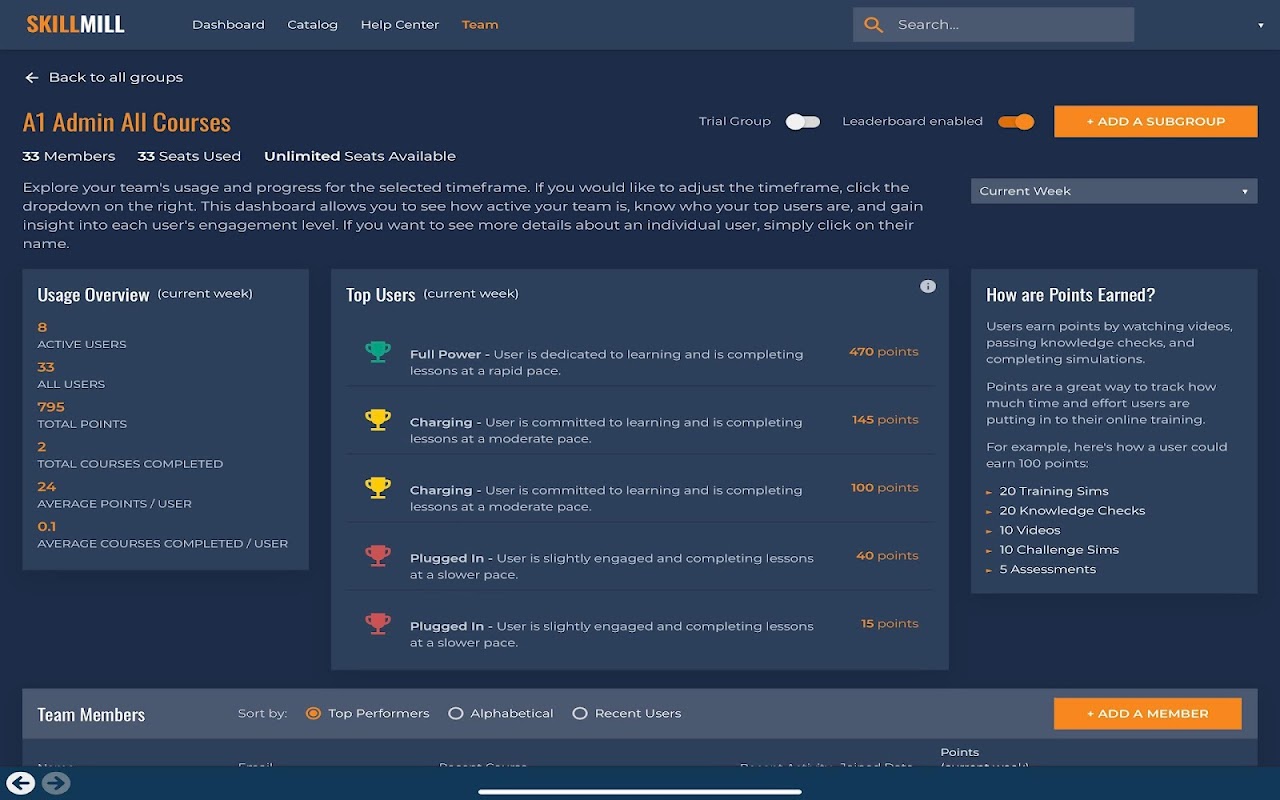Open the Team nav item
Image resolution: width=1280 pixels, height=800 pixels.
point(480,25)
